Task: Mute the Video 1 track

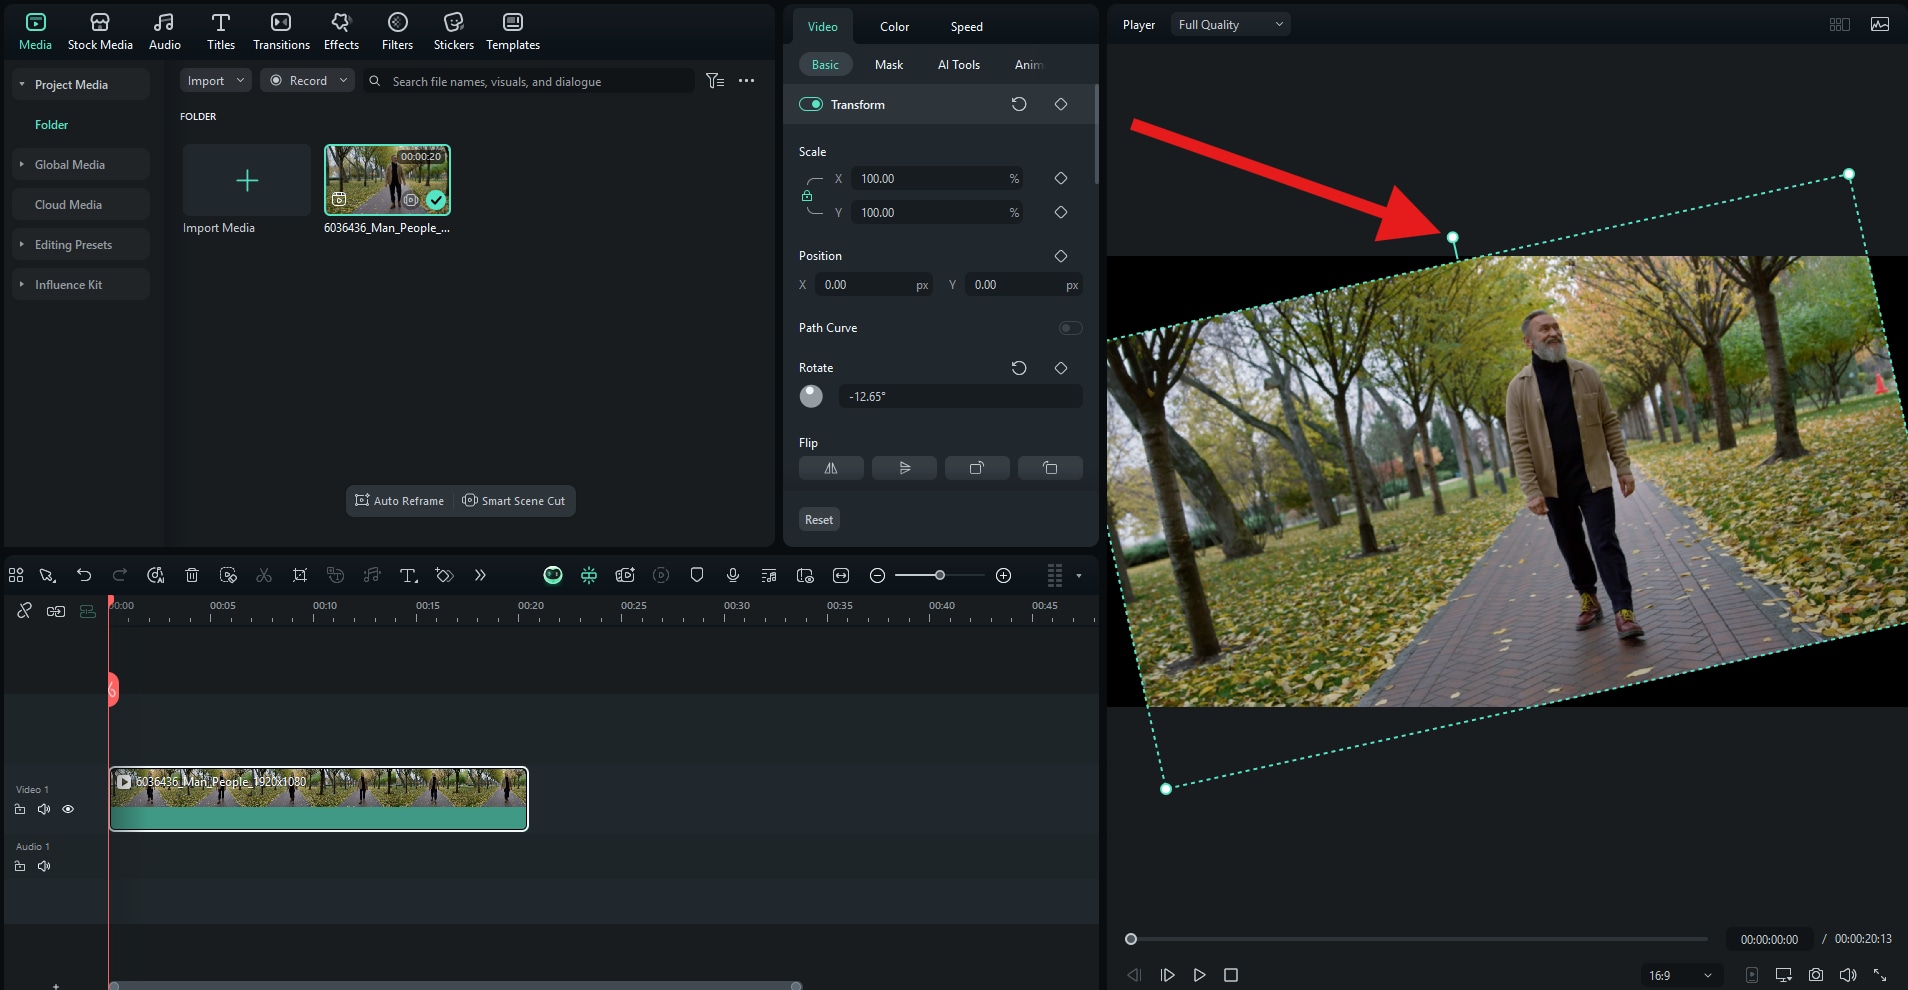Action: tap(44, 809)
